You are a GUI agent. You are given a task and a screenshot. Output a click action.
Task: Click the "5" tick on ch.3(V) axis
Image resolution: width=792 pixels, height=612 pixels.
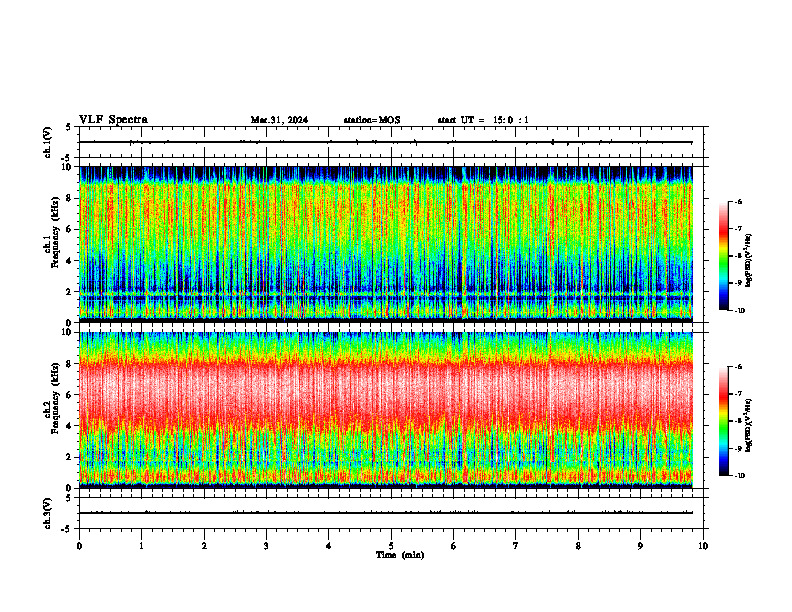69,498
